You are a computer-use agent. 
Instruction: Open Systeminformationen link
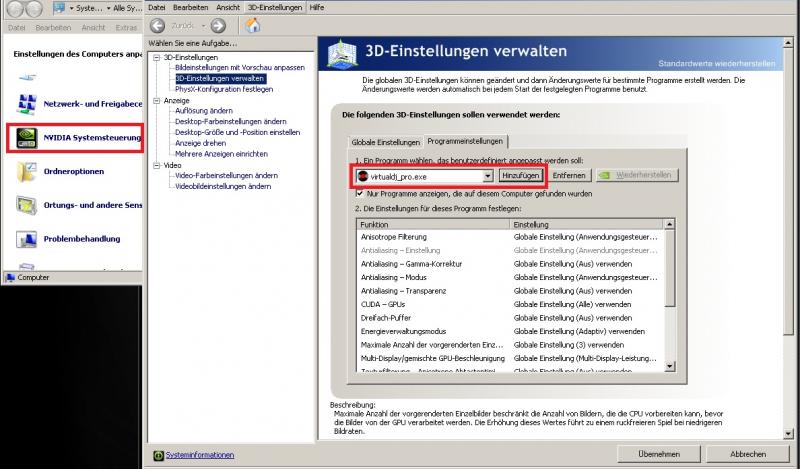tap(199, 455)
